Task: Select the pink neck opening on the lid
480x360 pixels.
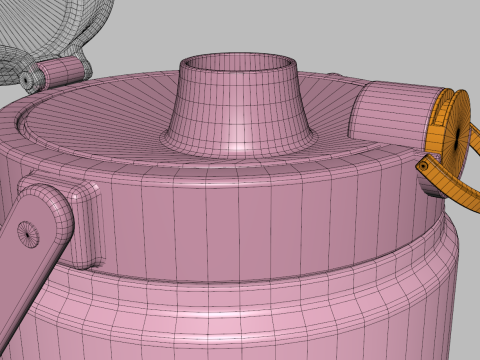Action: pyautogui.click(x=238, y=106)
